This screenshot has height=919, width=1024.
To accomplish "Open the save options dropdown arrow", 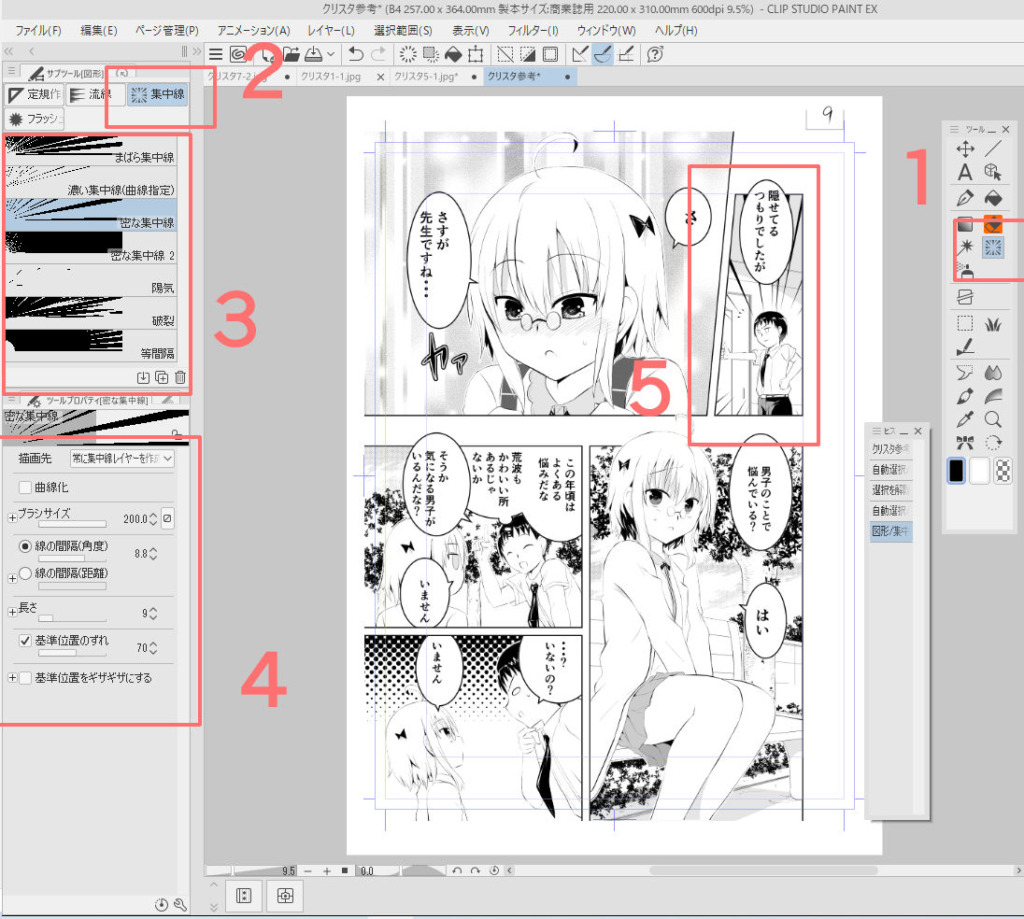I will 331,54.
